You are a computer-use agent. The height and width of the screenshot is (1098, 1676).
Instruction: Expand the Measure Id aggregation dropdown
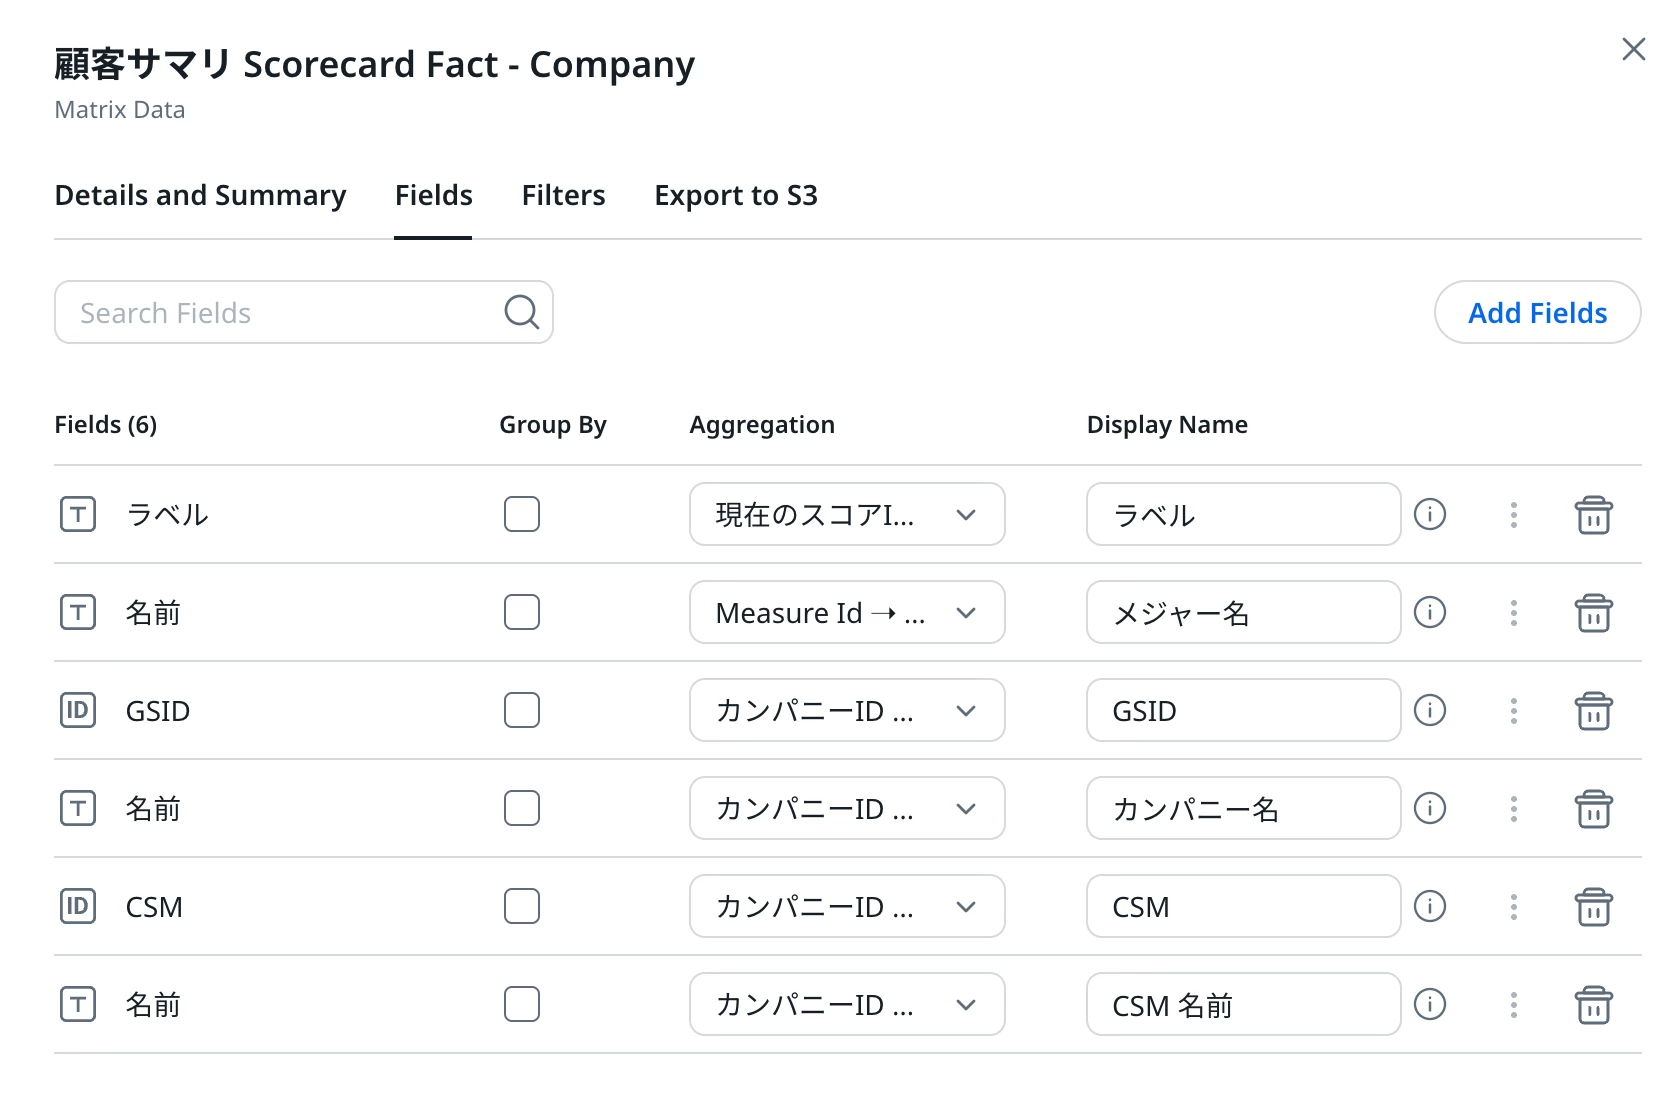[846, 612]
